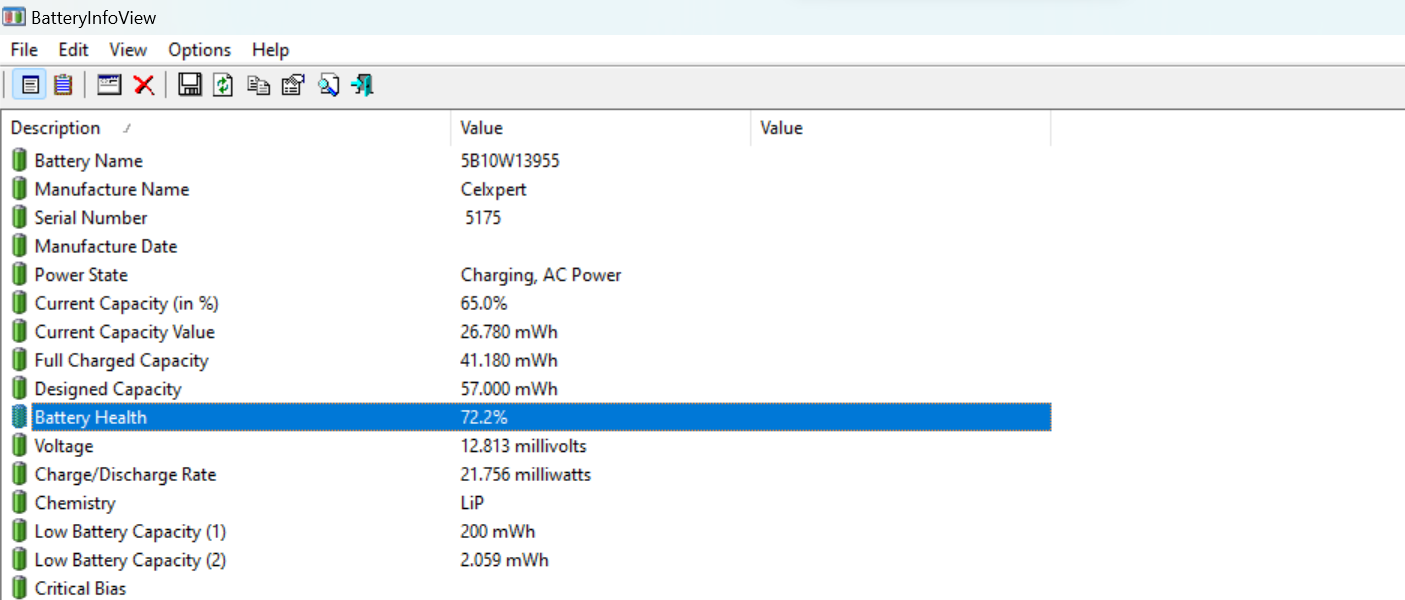Click the battery icon beside Battery Name
Screen dimensions: 1405x600
[x=19, y=160]
